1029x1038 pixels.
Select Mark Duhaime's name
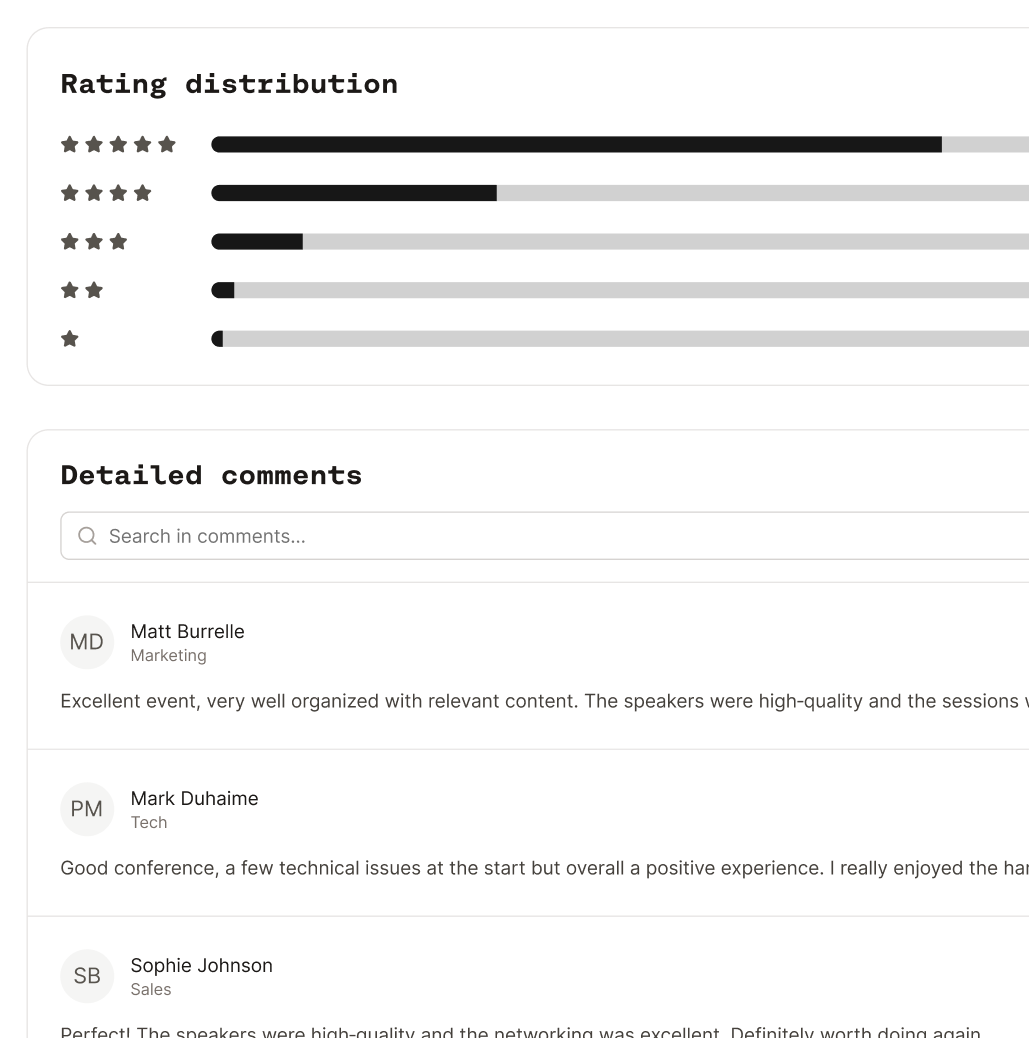click(194, 798)
